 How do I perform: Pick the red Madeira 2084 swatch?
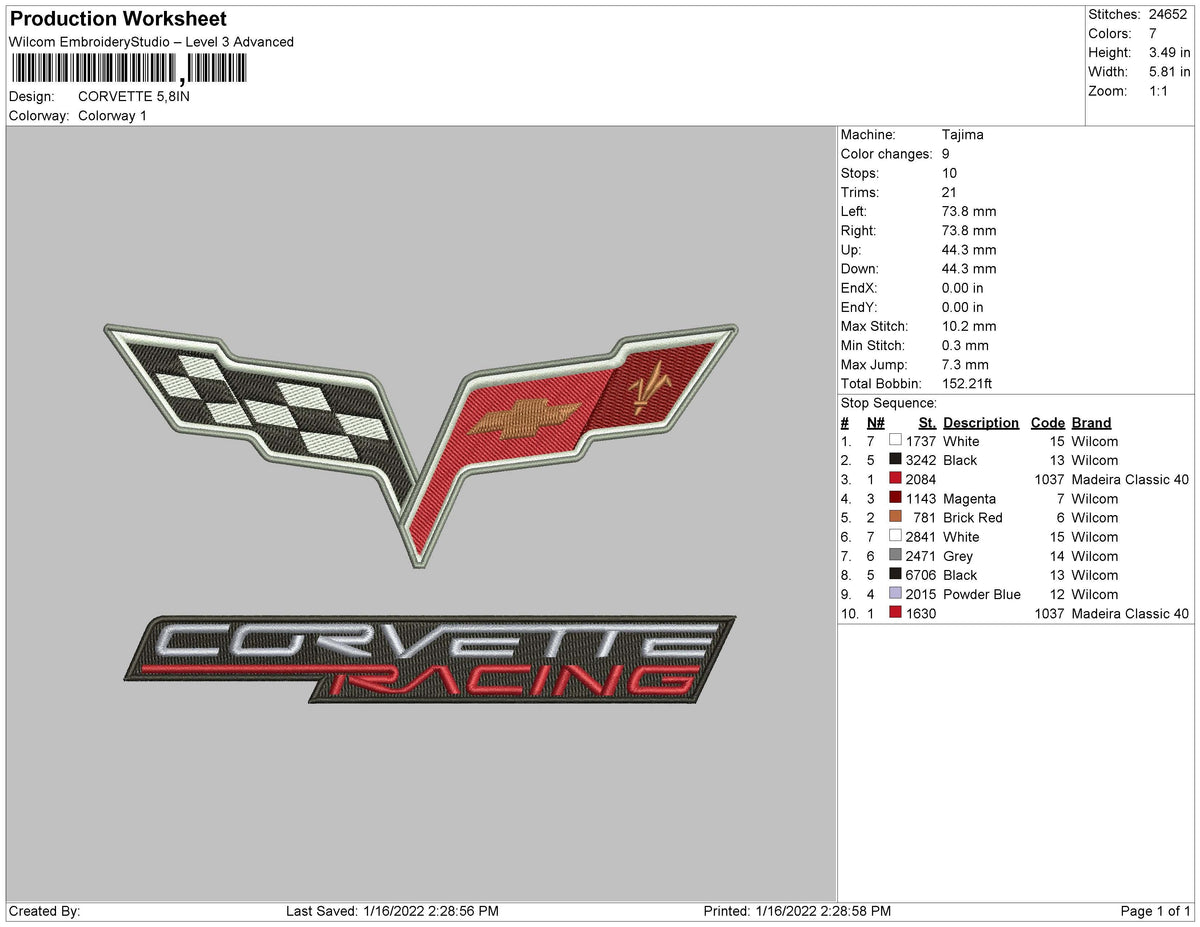(x=896, y=478)
